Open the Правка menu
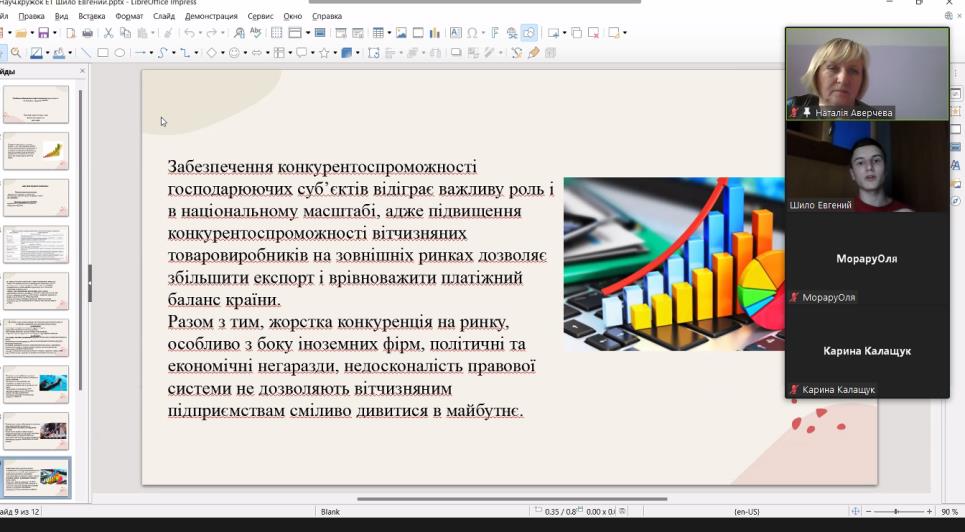The image size is (965, 532). (31, 16)
